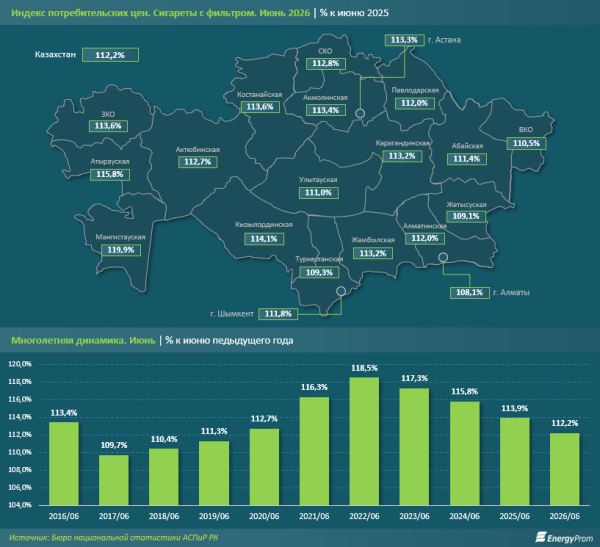Click the 2024/06 bar in chart
This screenshot has height=547, width=600.
pos(465,453)
